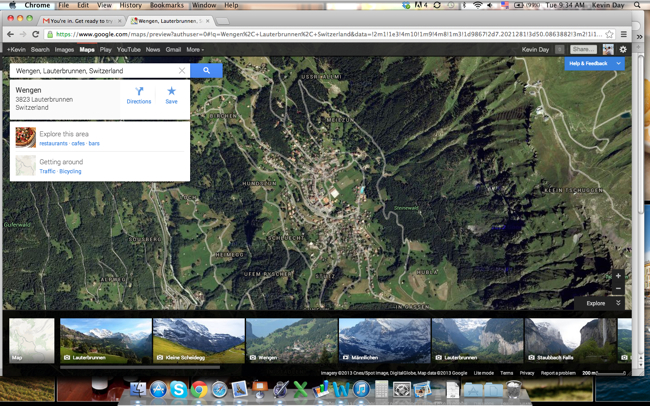The width and height of the screenshot is (650, 406).
Task: Open Kevin Day profile photo
Action: [x=608, y=49]
